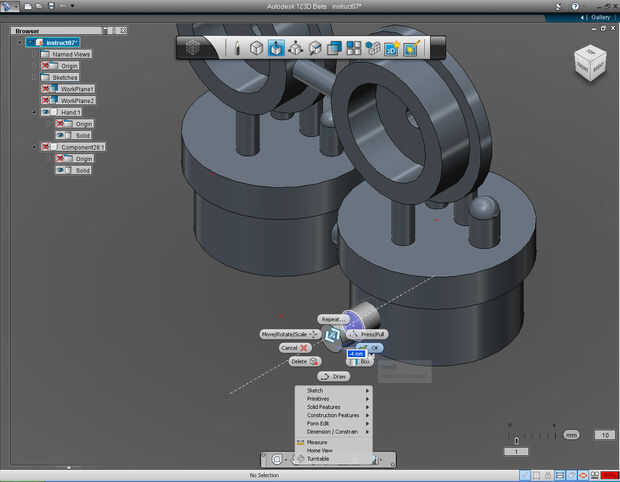Viewport: 620px width, 482px height.
Task: Open Construction Features submenu
Action: pos(333,415)
